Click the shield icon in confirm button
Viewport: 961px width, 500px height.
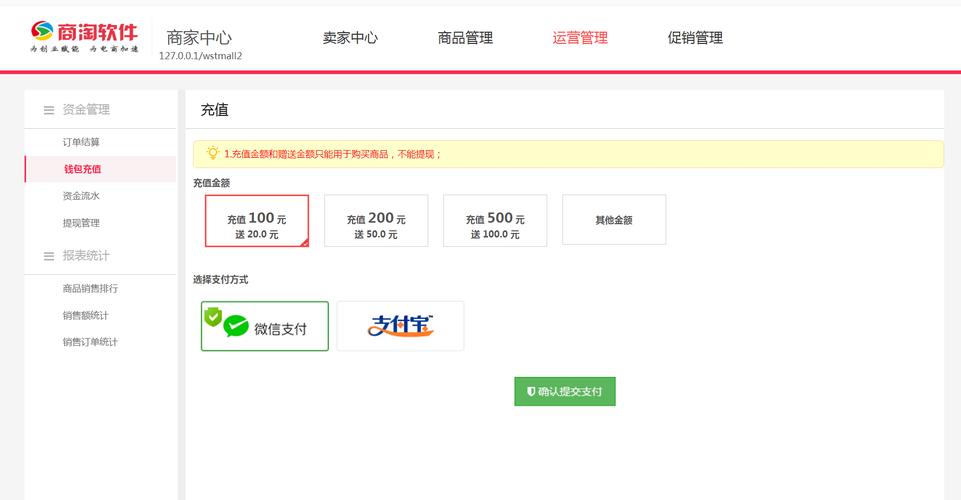(x=531, y=391)
